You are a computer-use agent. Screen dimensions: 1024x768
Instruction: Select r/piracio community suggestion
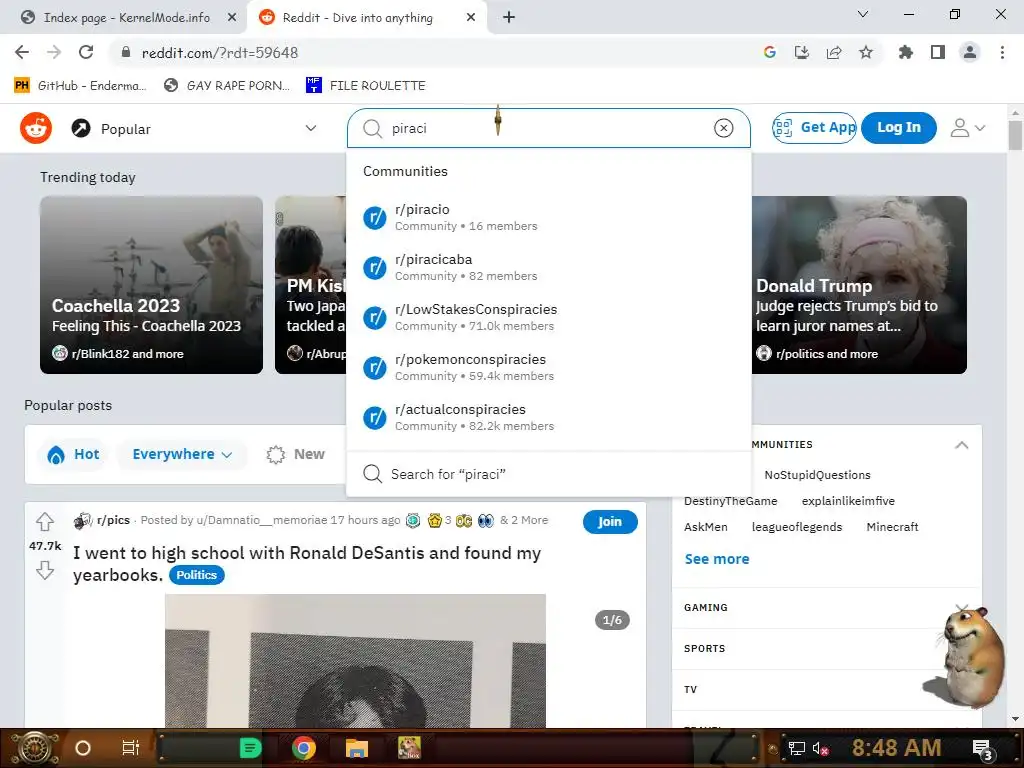point(549,217)
